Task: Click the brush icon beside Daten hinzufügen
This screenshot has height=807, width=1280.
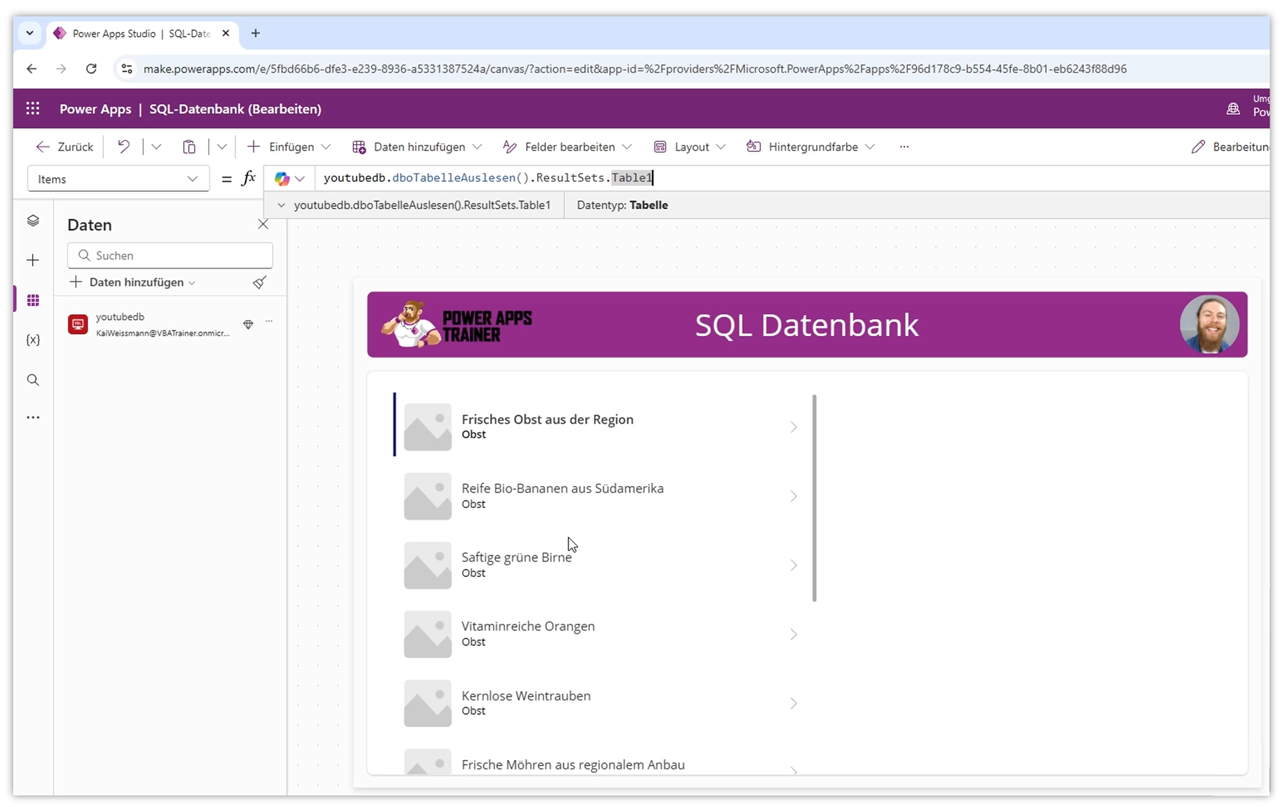Action: pyautogui.click(x=260, y=283)
